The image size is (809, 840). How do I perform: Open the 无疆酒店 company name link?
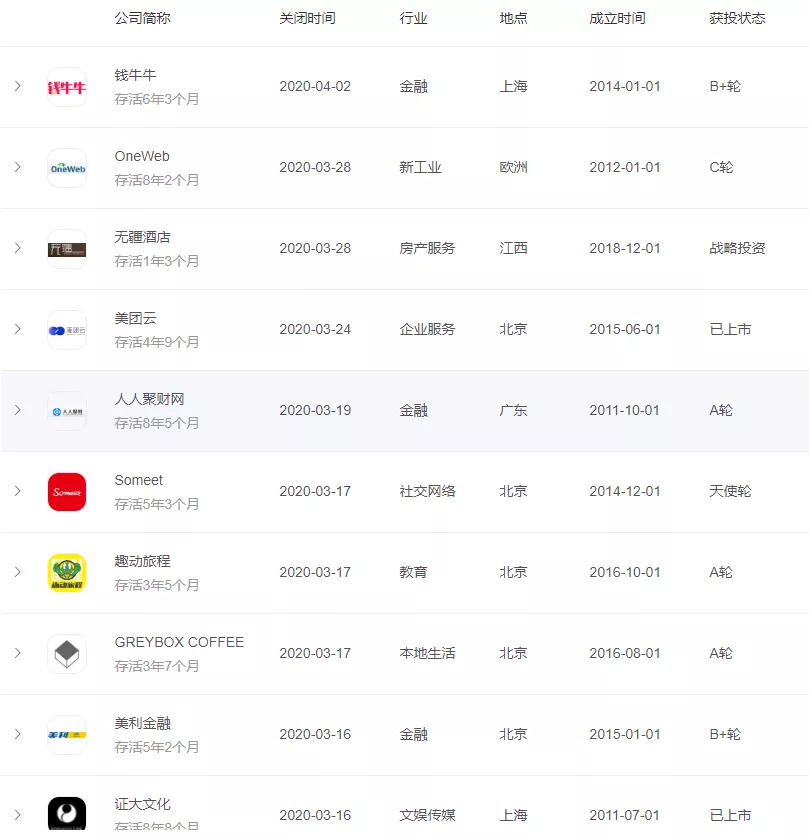(x=143, y=237)
